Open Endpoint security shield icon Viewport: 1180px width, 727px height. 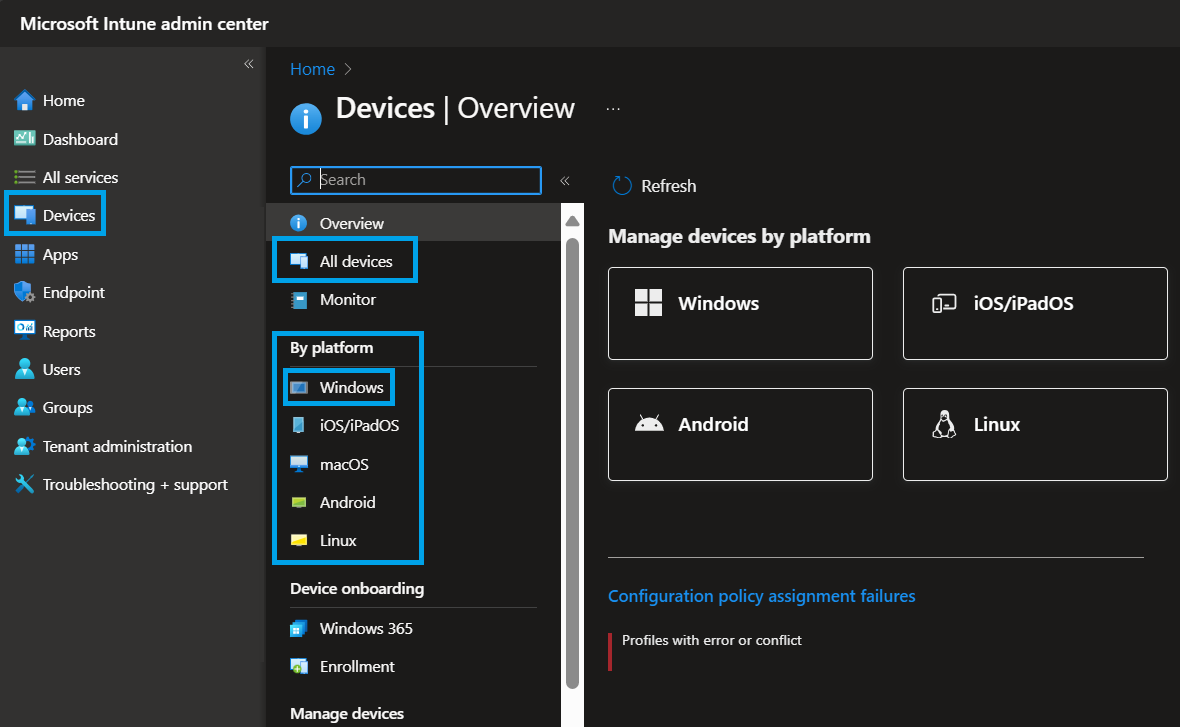coord(25,293)
